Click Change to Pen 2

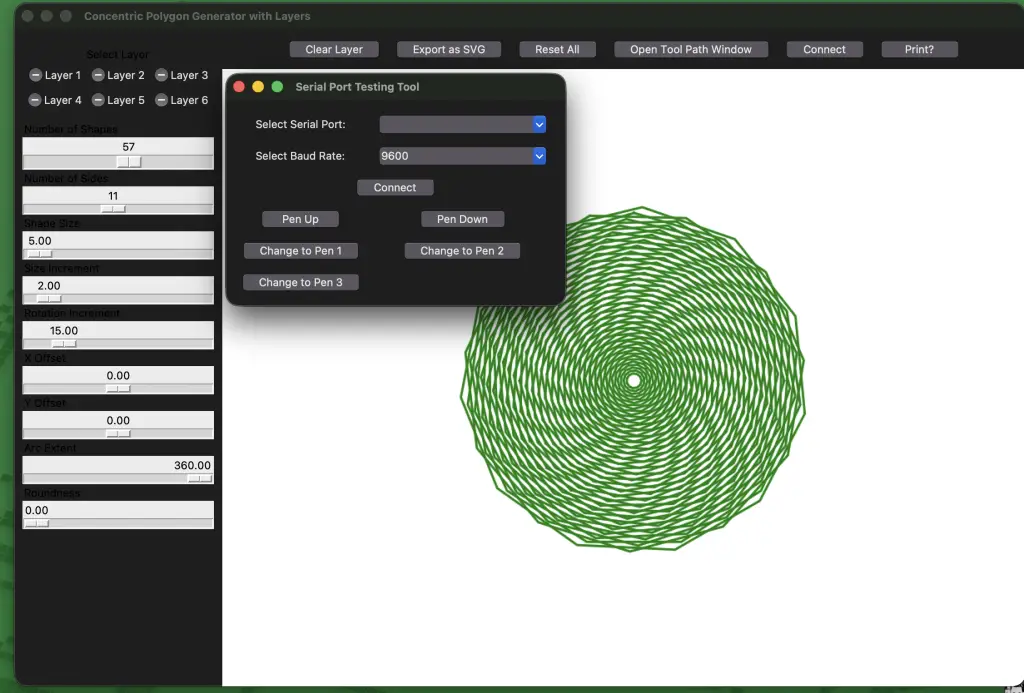462,251
